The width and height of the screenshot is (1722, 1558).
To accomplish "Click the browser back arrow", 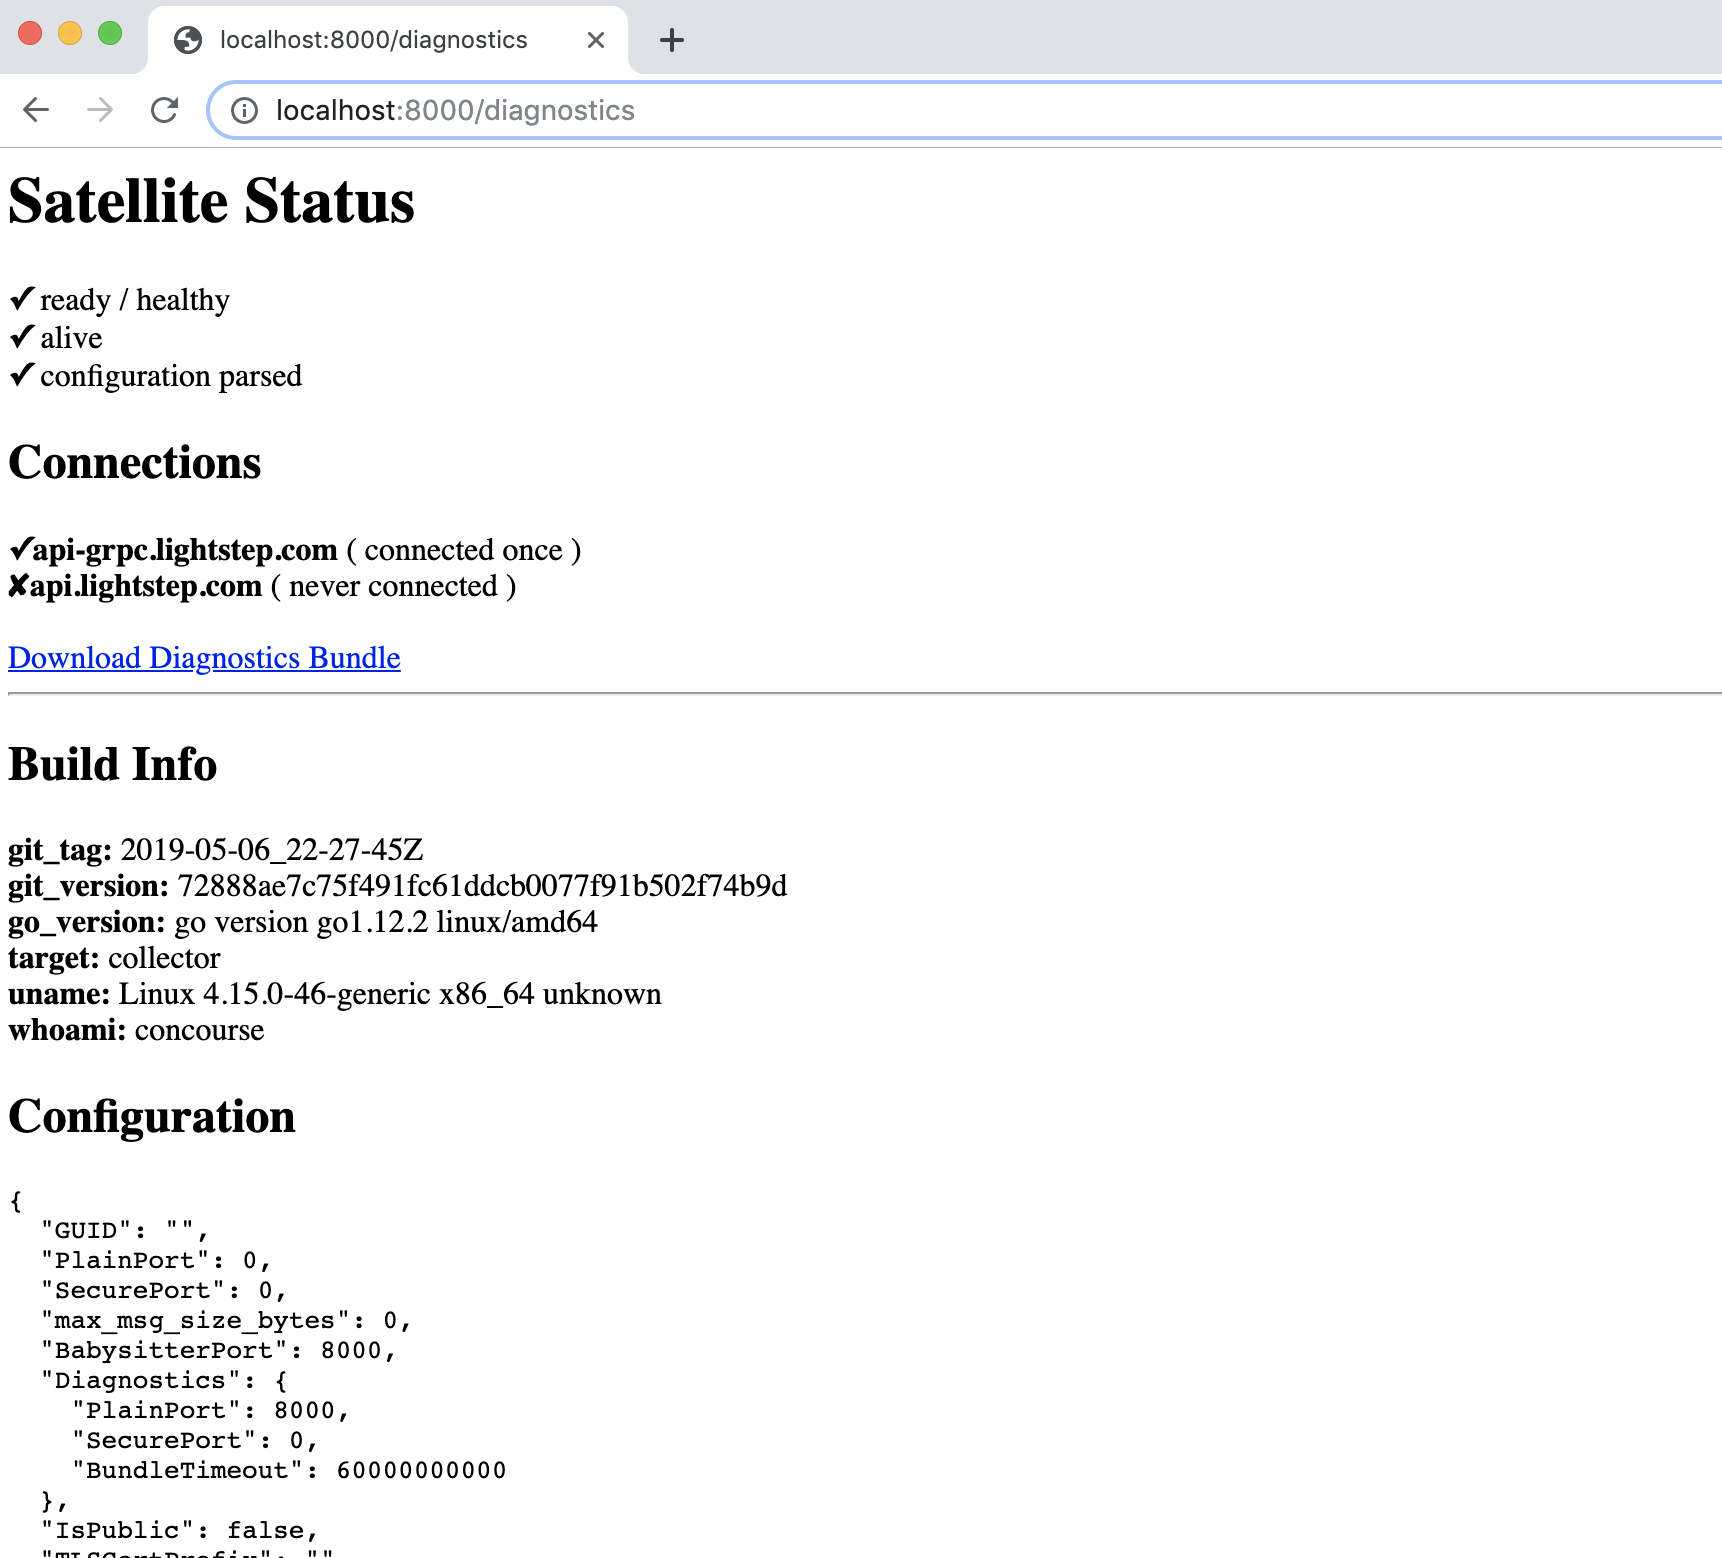I will 36,110.
